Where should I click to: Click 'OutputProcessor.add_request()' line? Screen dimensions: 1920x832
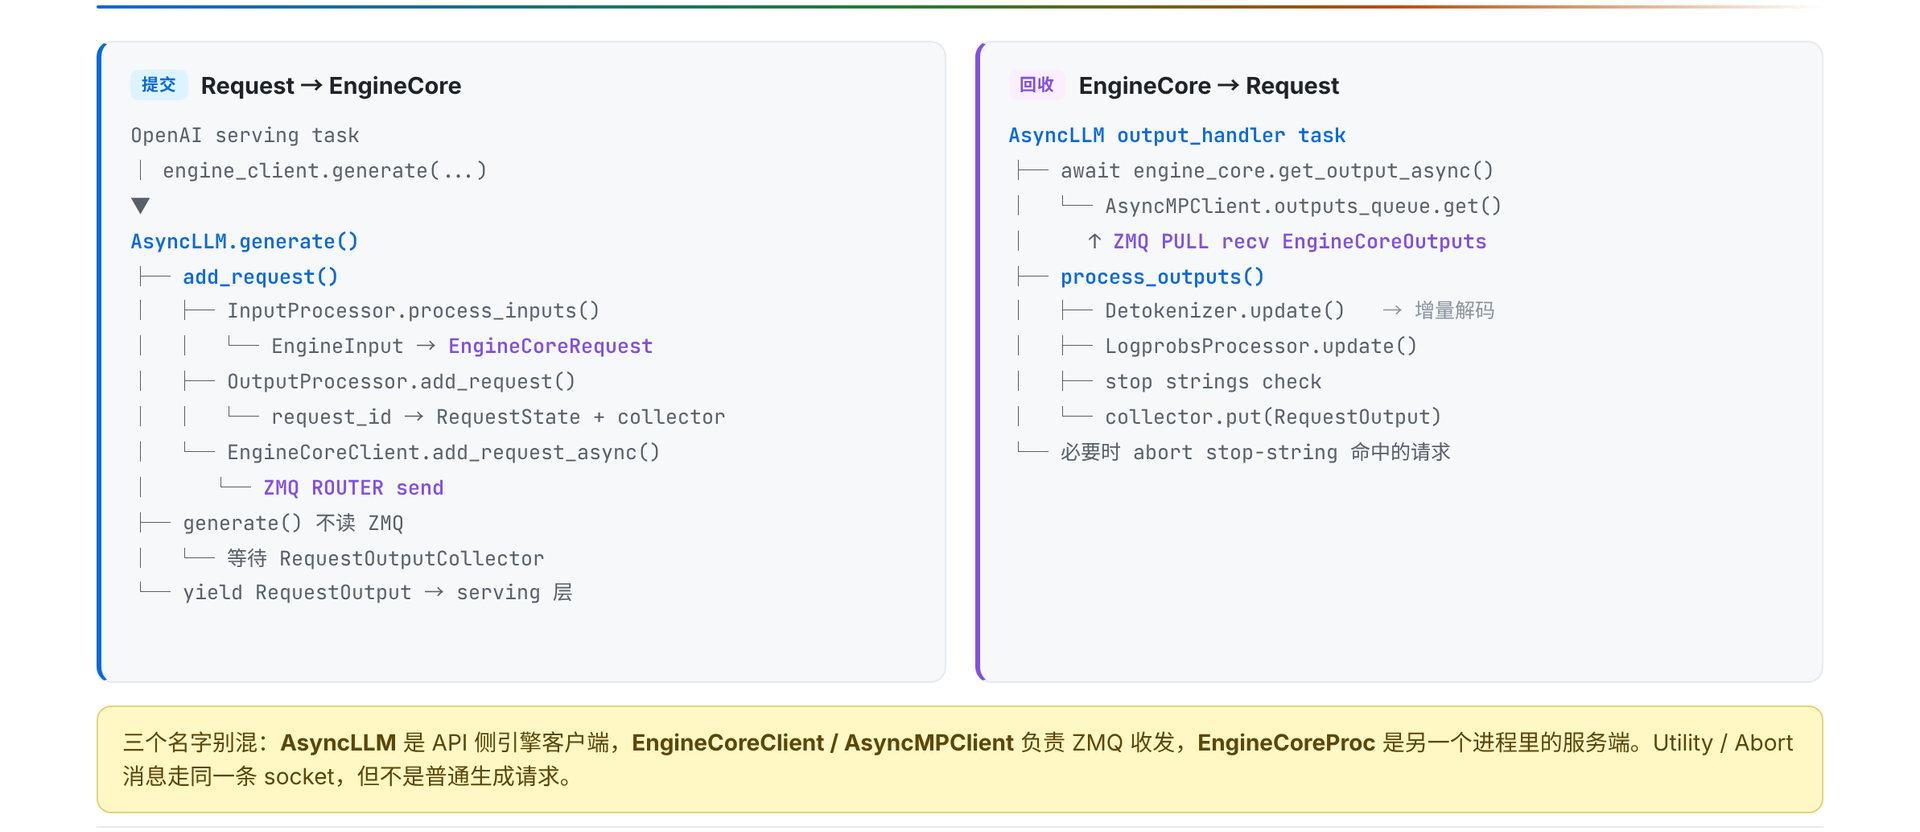click(401, 382)
